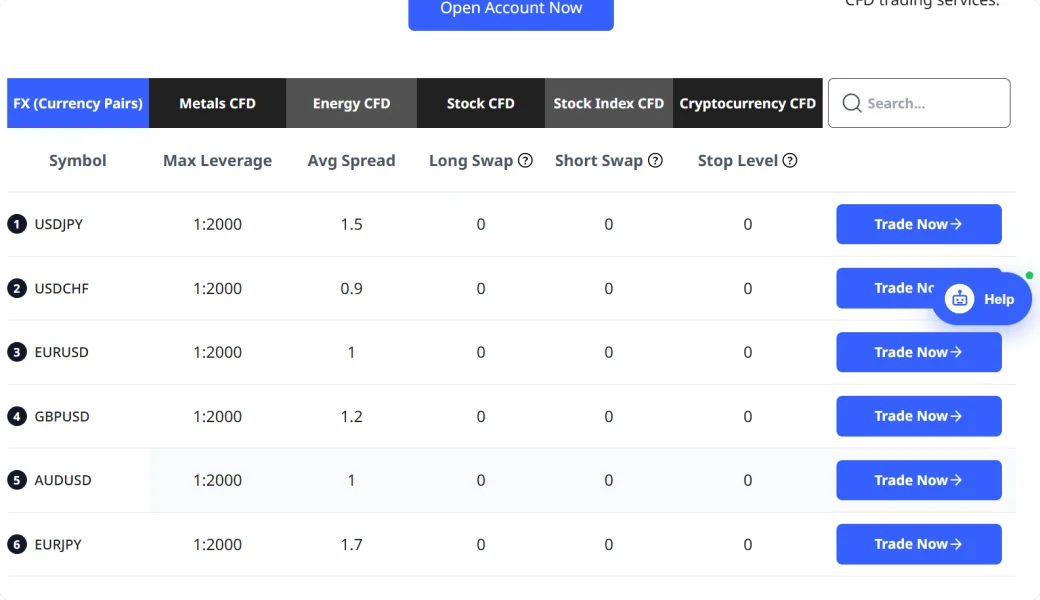1040x600 pixels.
Task: Click the Short Swap column header text
Action: point(599,160)
